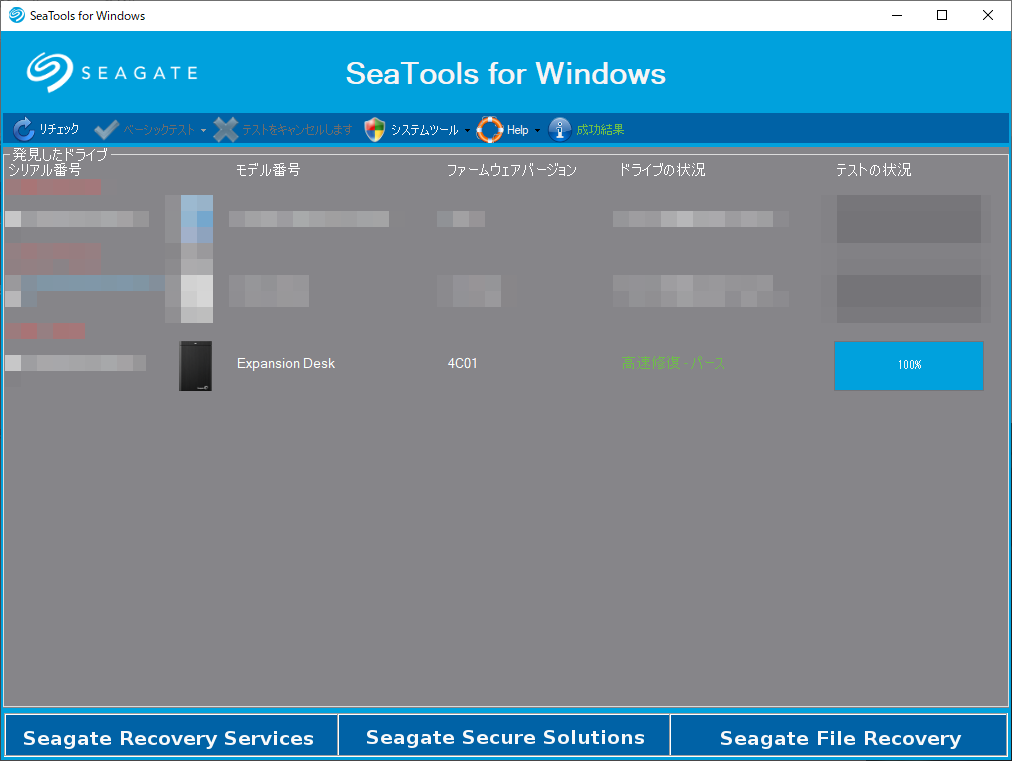
Task: Click the テストの状況 column header
Action: pos(873,170)
